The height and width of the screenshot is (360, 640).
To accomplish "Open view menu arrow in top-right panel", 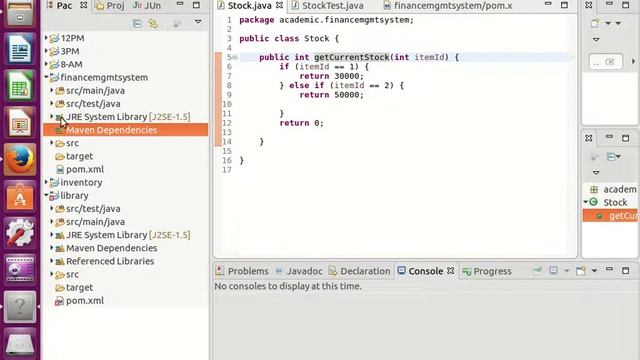I will pyautogui.click(x=596, y=40).
